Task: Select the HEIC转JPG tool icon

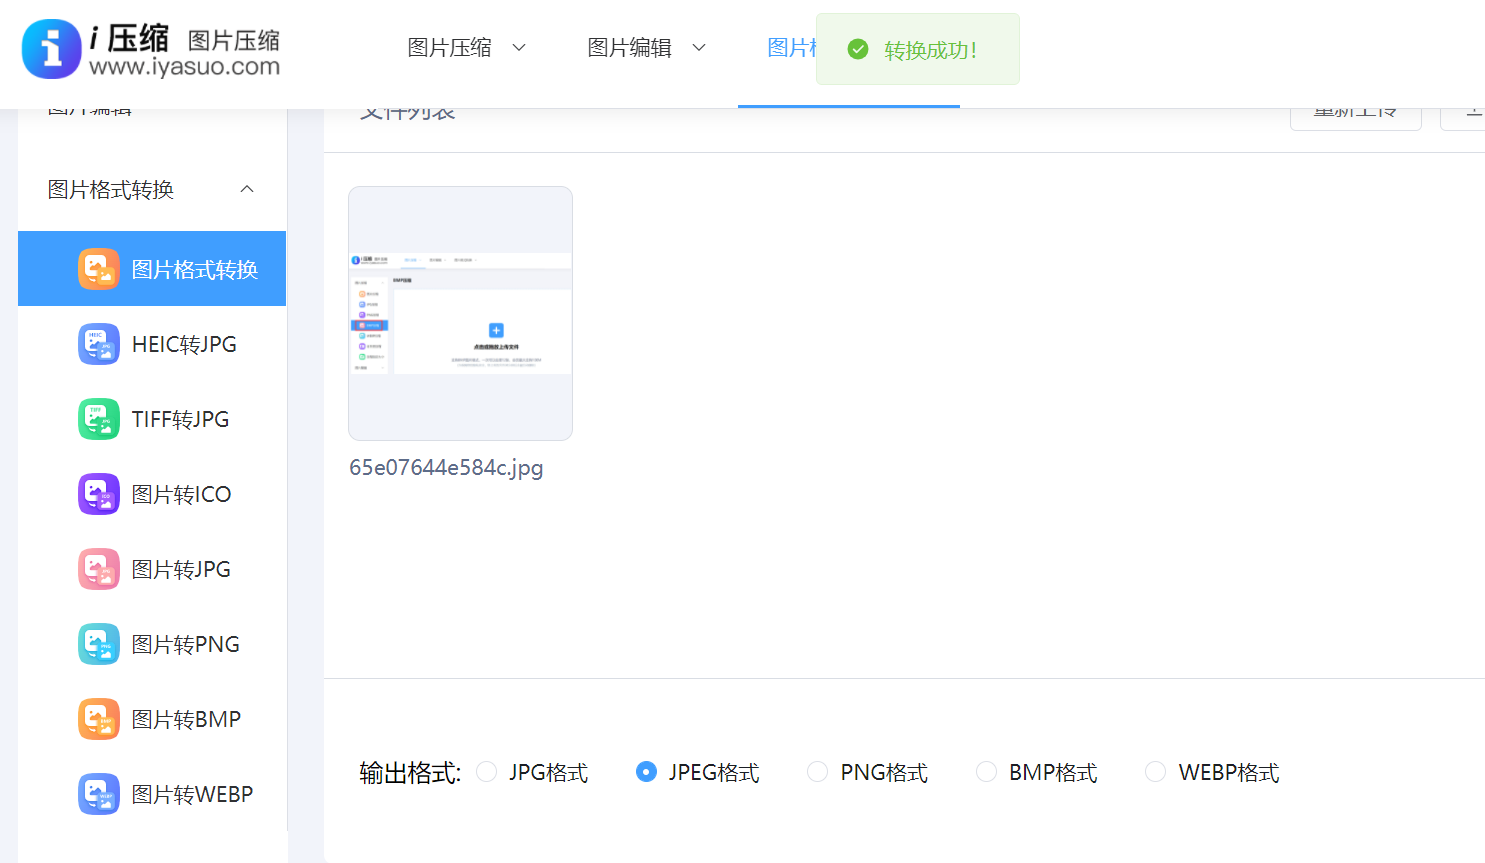Action: [x=98, y=343]
